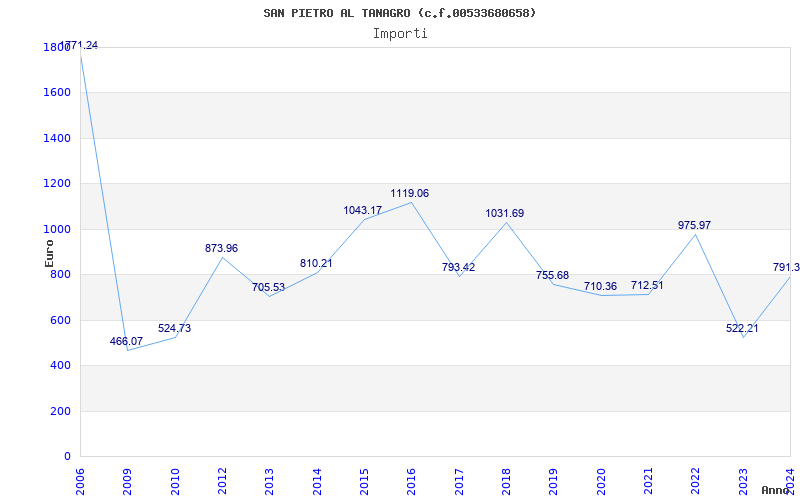Click the 1400 value on Euro axis
This screenshot has height=500, width=800.
tap(57, 138)
